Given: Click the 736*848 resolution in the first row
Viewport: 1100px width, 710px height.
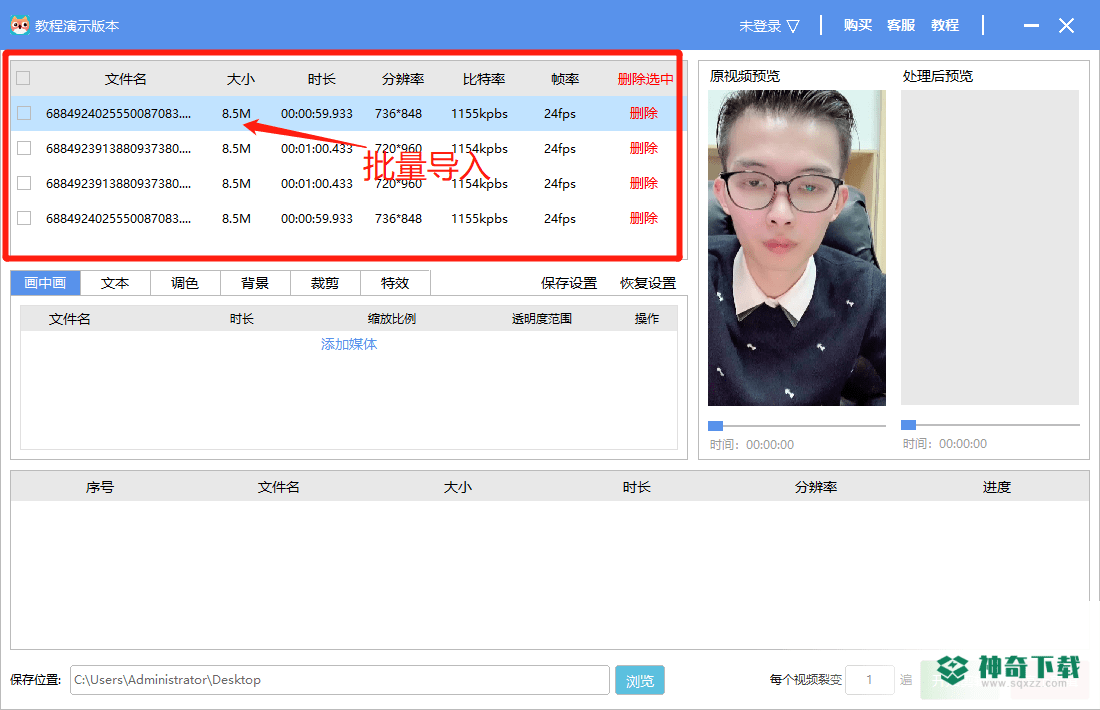Looking at the screenshot, I should click(x=398, y=113).
